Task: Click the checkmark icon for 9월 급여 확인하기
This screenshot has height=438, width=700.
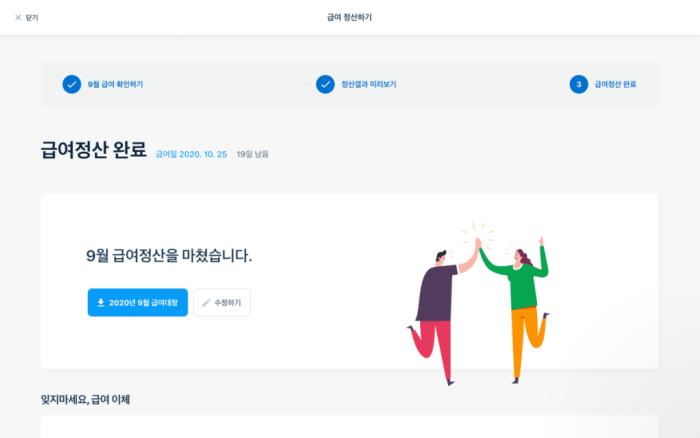Action: coord(71,84)
